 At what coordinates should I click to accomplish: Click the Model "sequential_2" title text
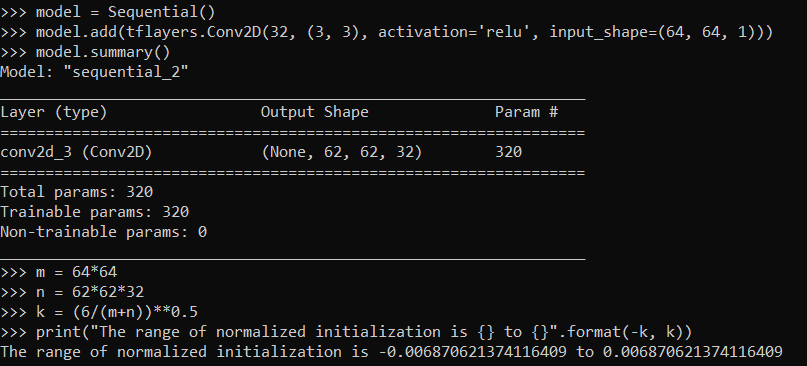[x=94, y=72]
